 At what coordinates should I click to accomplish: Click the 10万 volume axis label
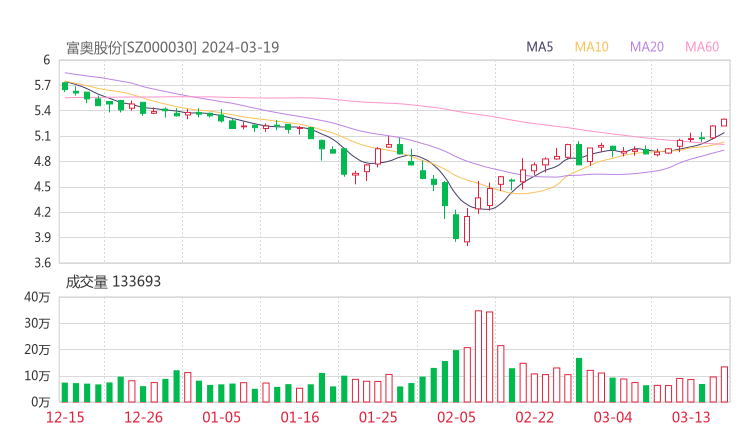[x=37, y=376]
